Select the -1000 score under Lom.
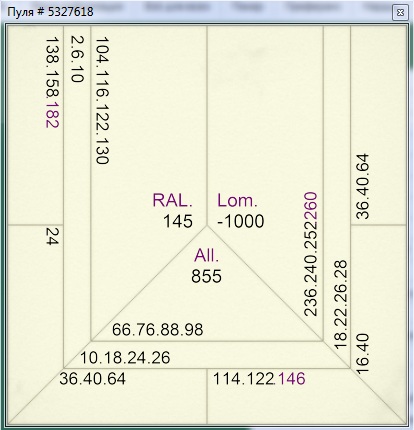 [x=240, y=221]
